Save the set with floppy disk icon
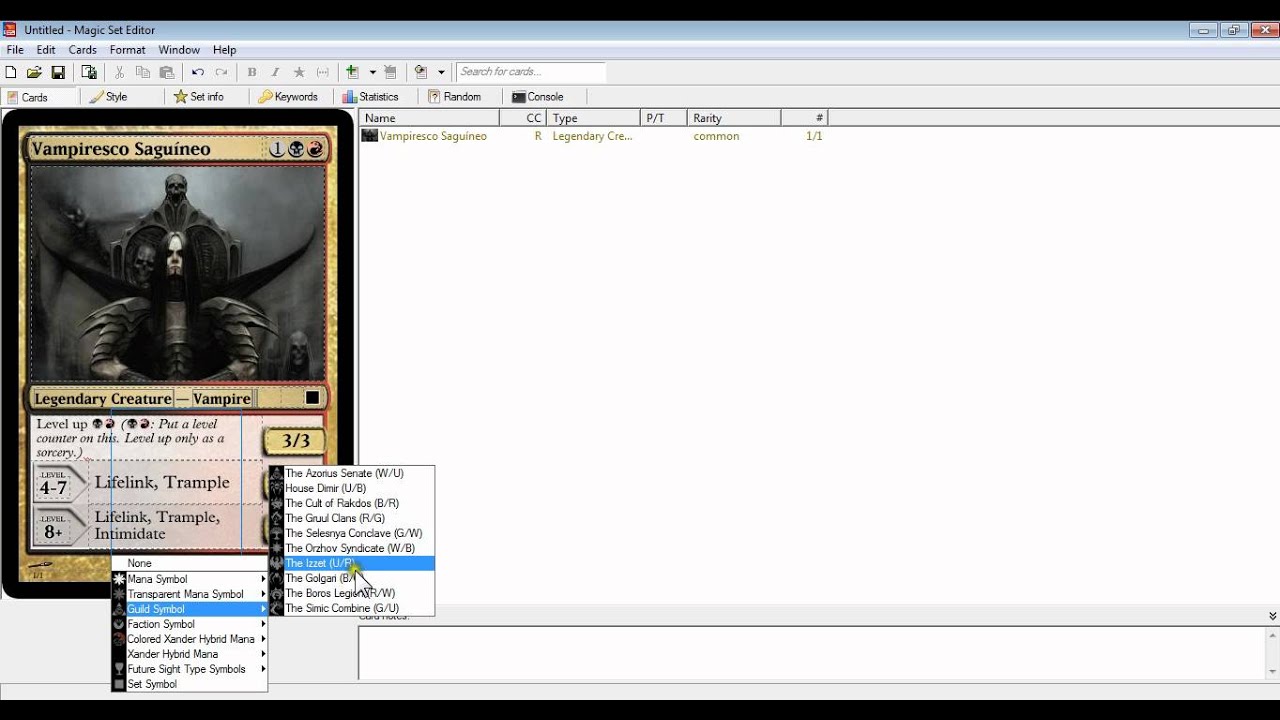This screenshot has width=1280, height=720. (58, 72)
